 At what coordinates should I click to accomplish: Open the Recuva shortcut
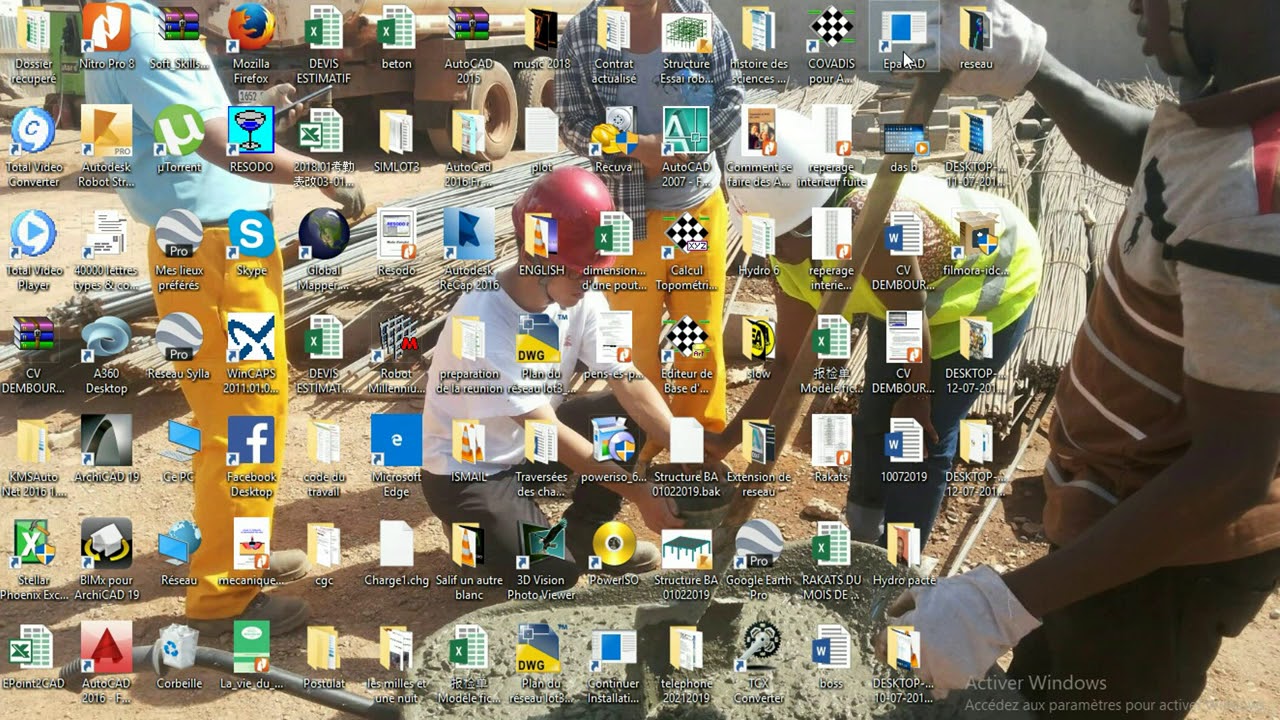click(x=614, y=141)
